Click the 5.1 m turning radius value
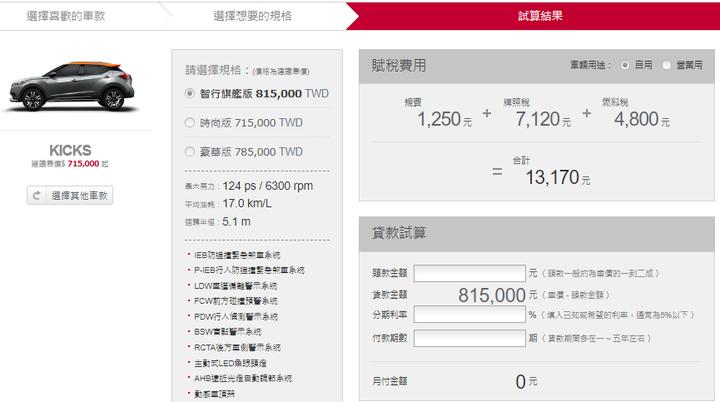 (236, 222)
